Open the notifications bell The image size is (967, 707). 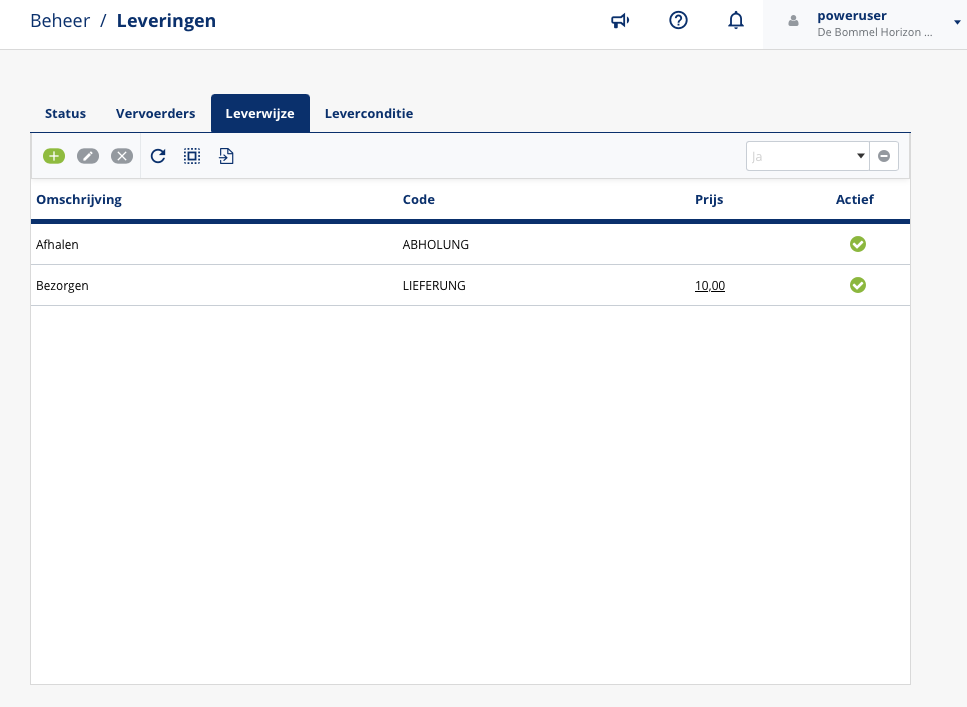736,21
